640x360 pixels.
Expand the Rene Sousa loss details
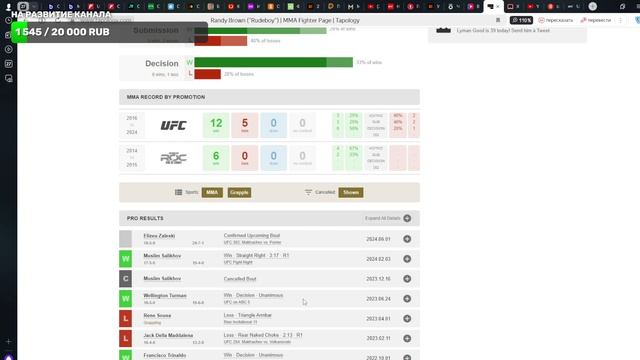(407, 318)
